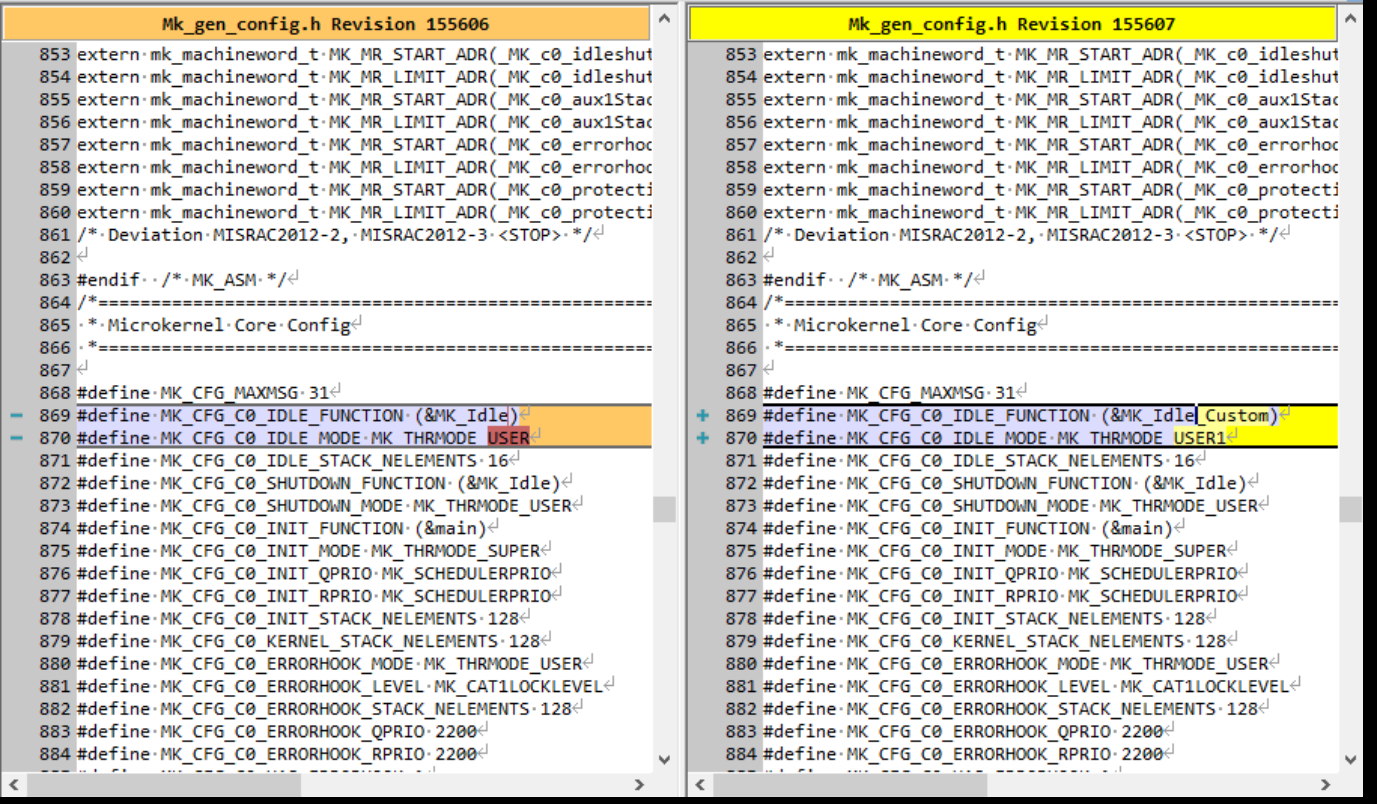Image resolution: width=1377 pixels, height=804 pixels.
Task: Click "MK_CFG_C0_ERRORHOOK_QPRIO 2200" in left pane
Action: [x=319, y=731]
